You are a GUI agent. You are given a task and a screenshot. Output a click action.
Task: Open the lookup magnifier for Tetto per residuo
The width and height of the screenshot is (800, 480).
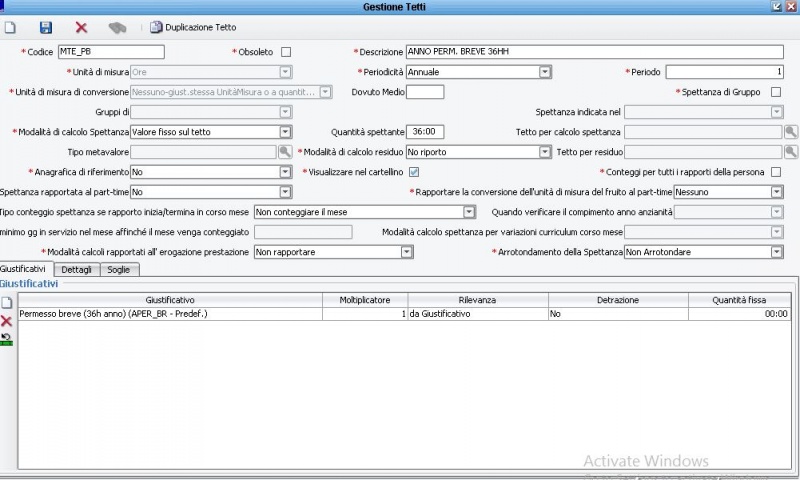click(x=791, y=152)
